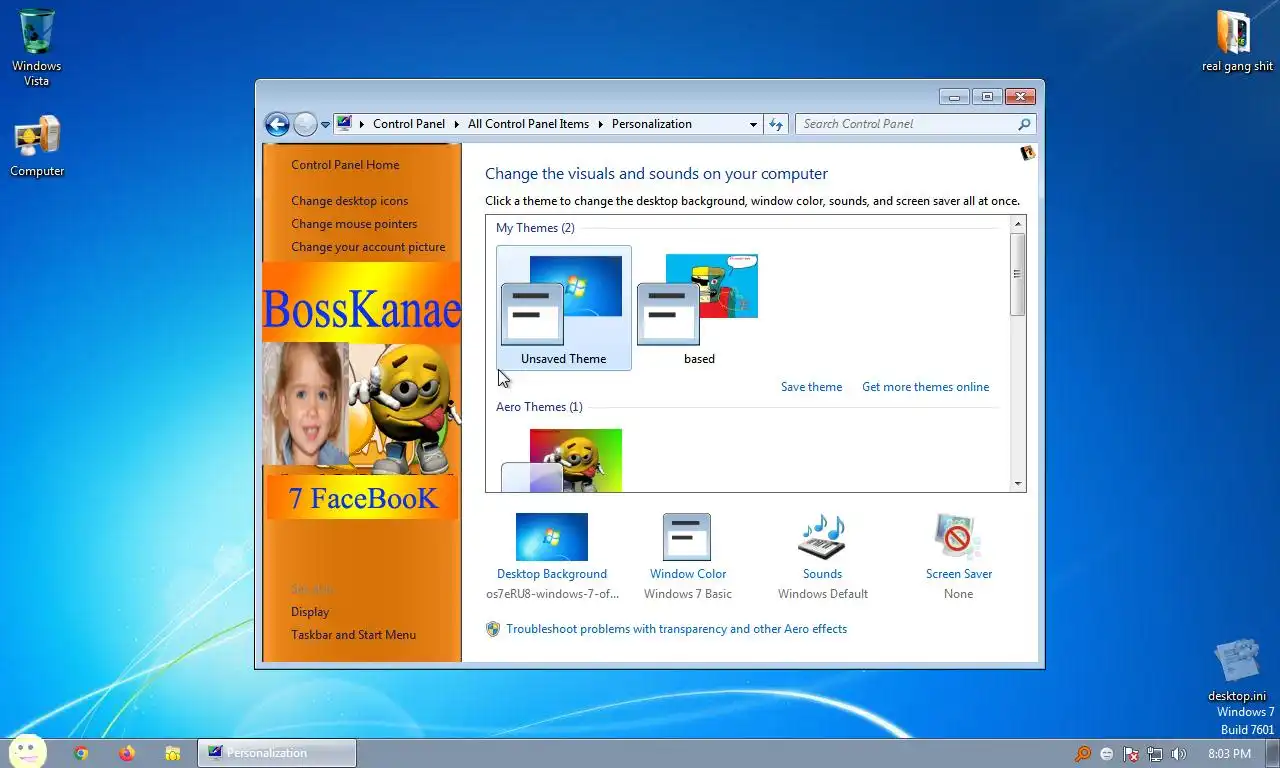Open the Screen Saver icon
Image resolution: width=1280 pixels, height=768 pixels.
tap(958, 537)
